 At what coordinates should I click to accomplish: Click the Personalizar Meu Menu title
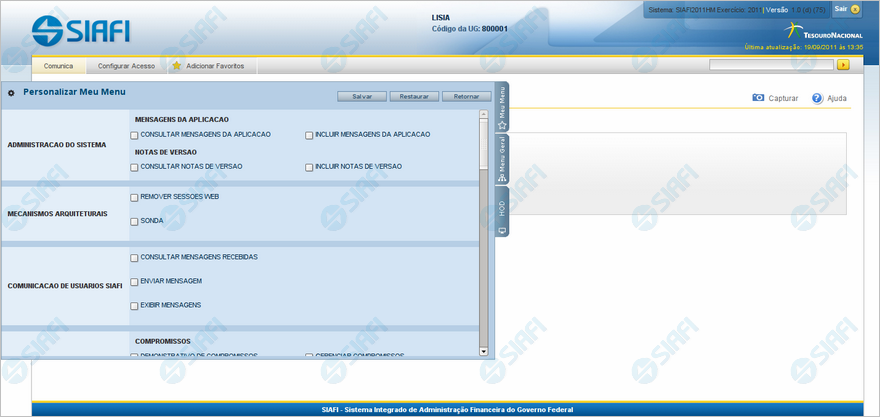[74, 91]
